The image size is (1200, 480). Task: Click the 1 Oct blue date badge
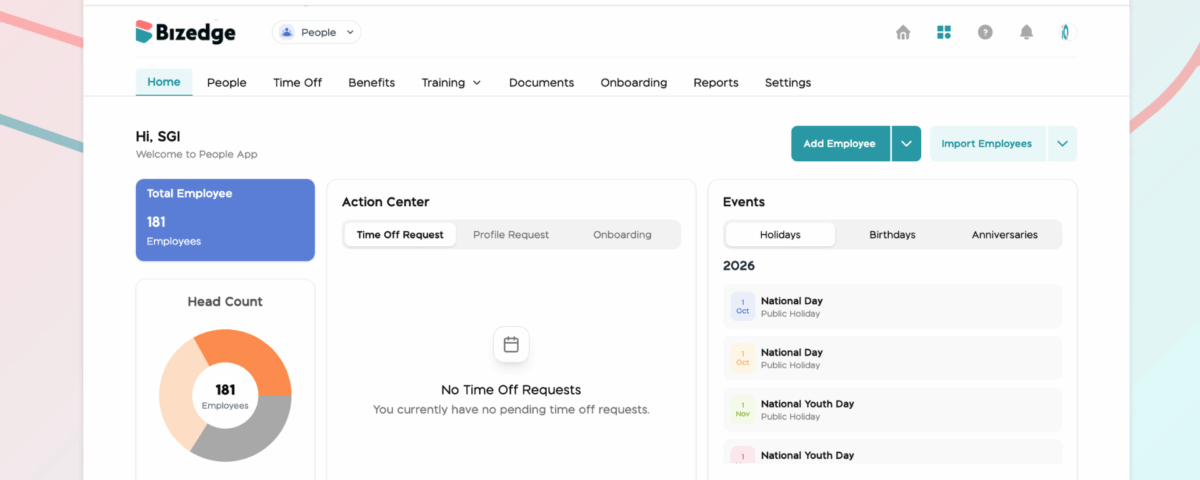[742, 306]
